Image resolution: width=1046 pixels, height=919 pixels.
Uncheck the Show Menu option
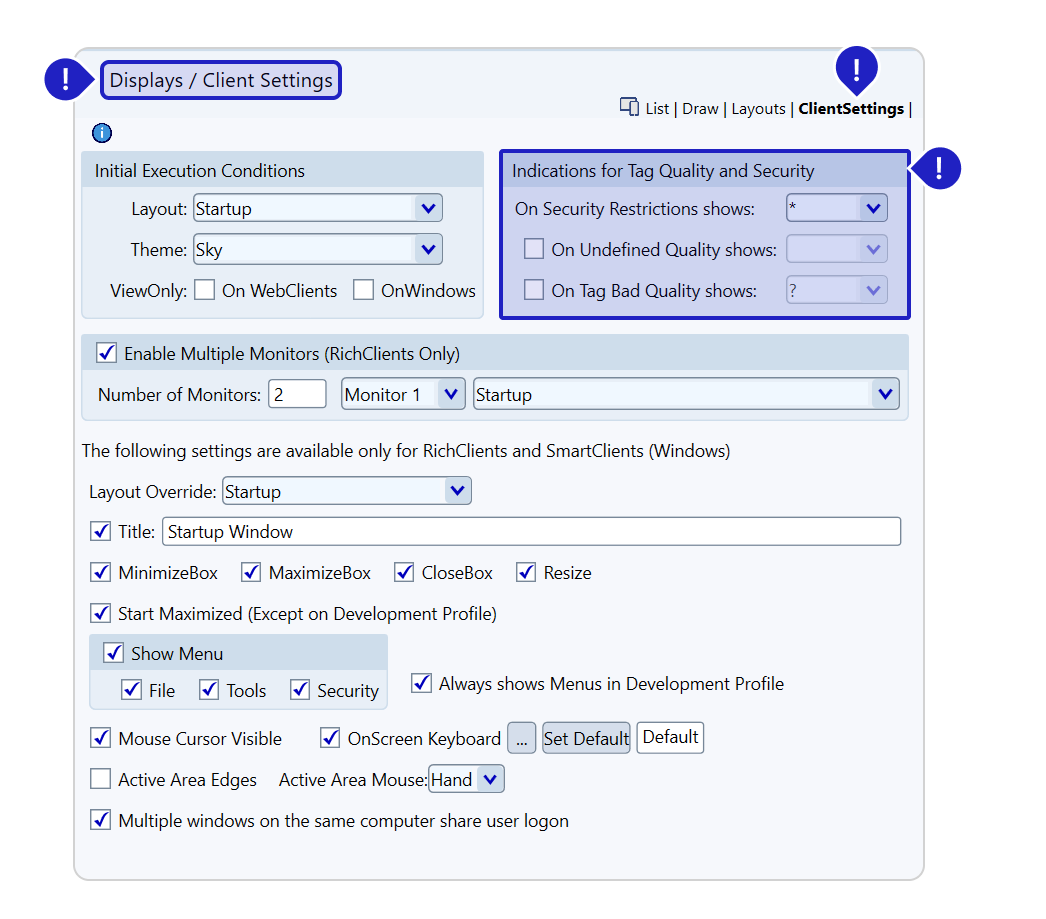(114, 653)
